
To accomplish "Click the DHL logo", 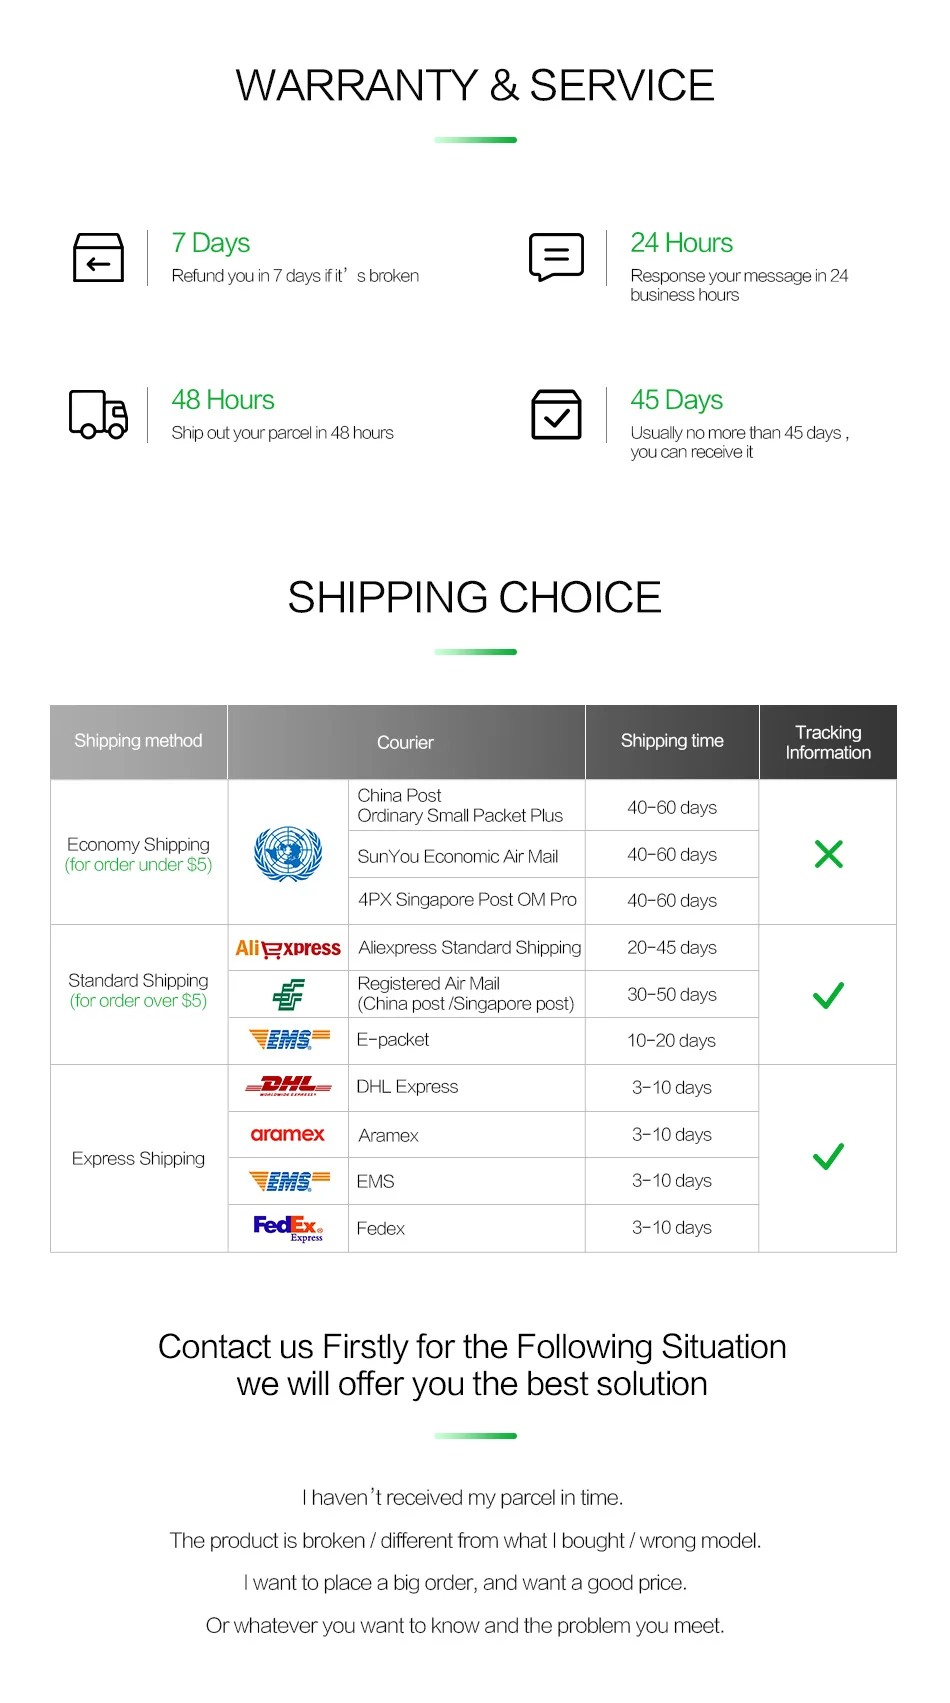I will tap(288, 1086).
